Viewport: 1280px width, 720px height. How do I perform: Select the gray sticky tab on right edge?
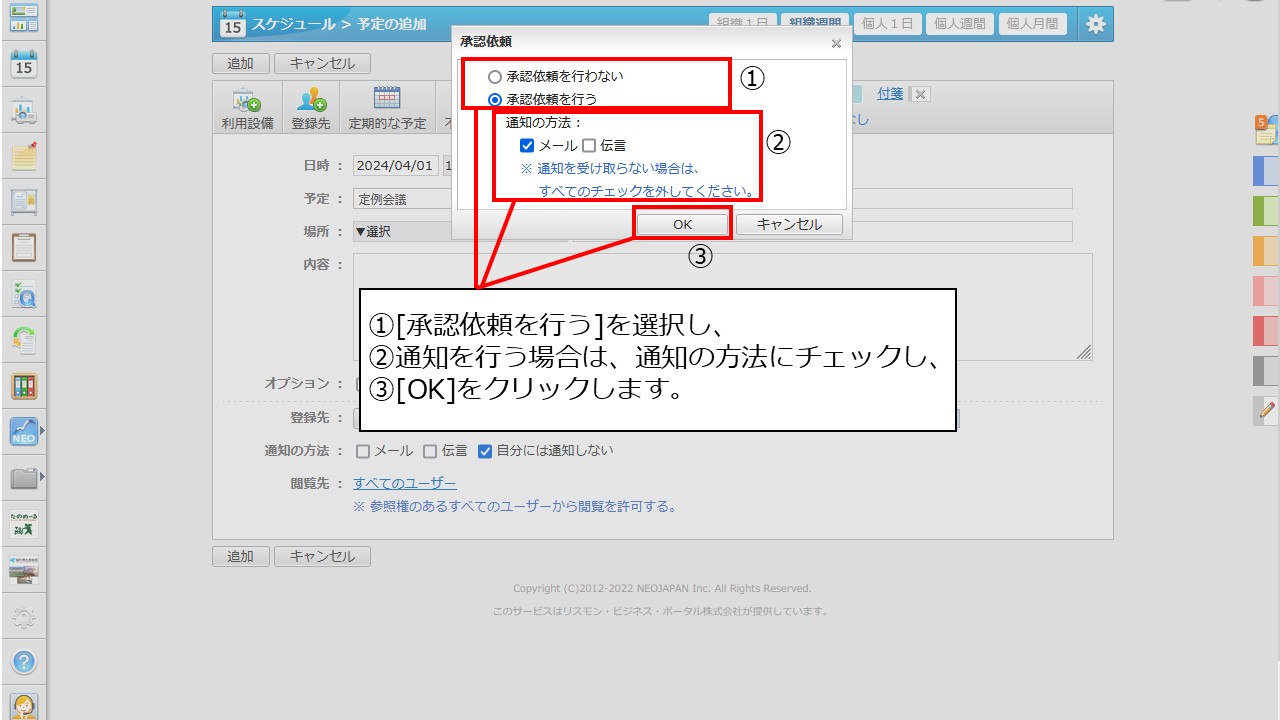1266,371
